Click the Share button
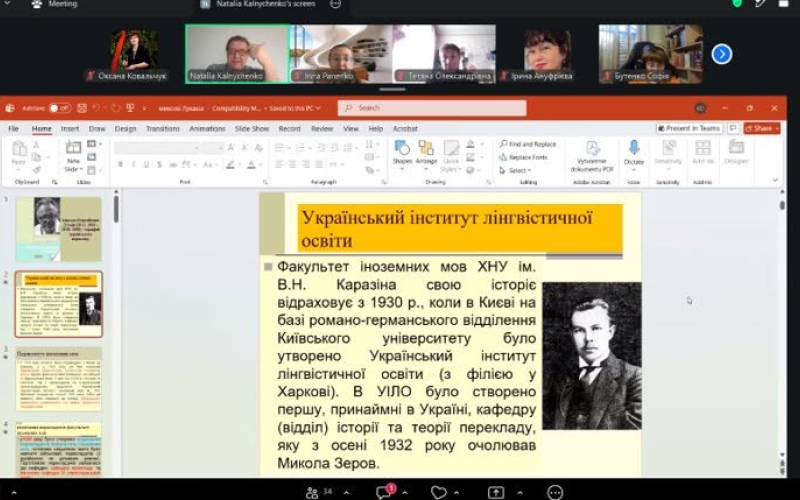The width and height of the screenshot is (800, 500). [x=762, y=129]
